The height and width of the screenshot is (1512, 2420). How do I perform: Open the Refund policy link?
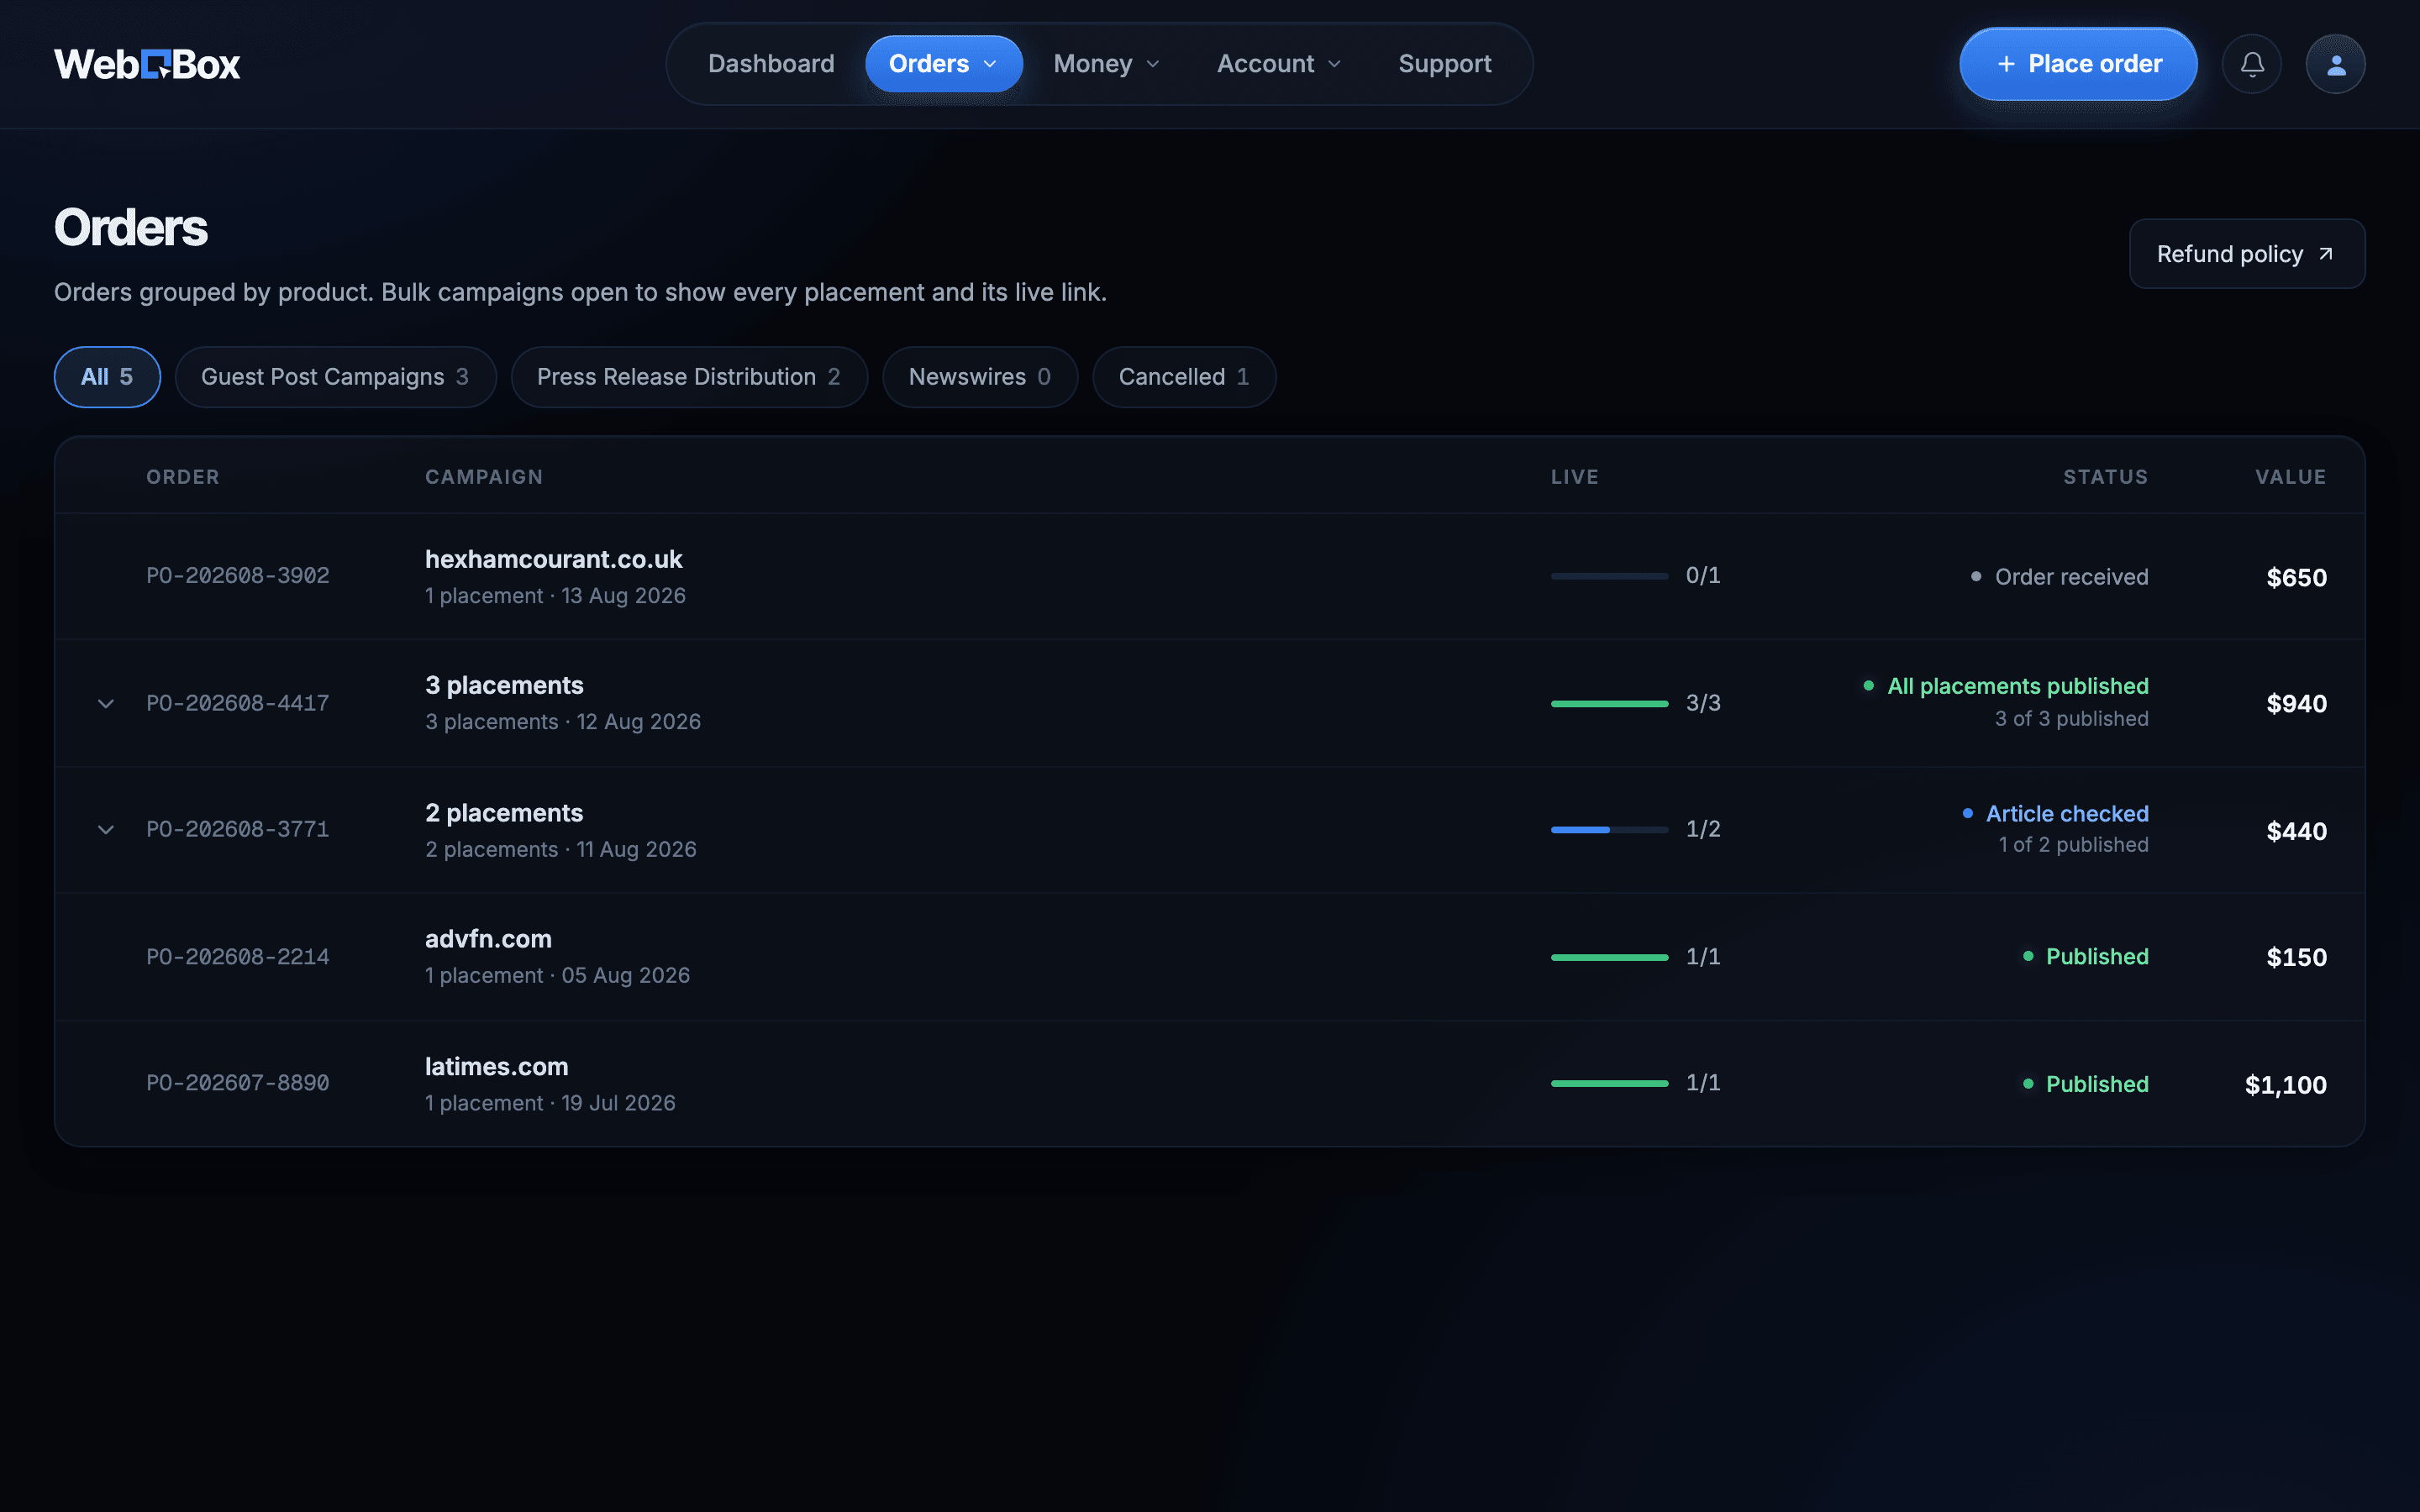coord(2247,254)
